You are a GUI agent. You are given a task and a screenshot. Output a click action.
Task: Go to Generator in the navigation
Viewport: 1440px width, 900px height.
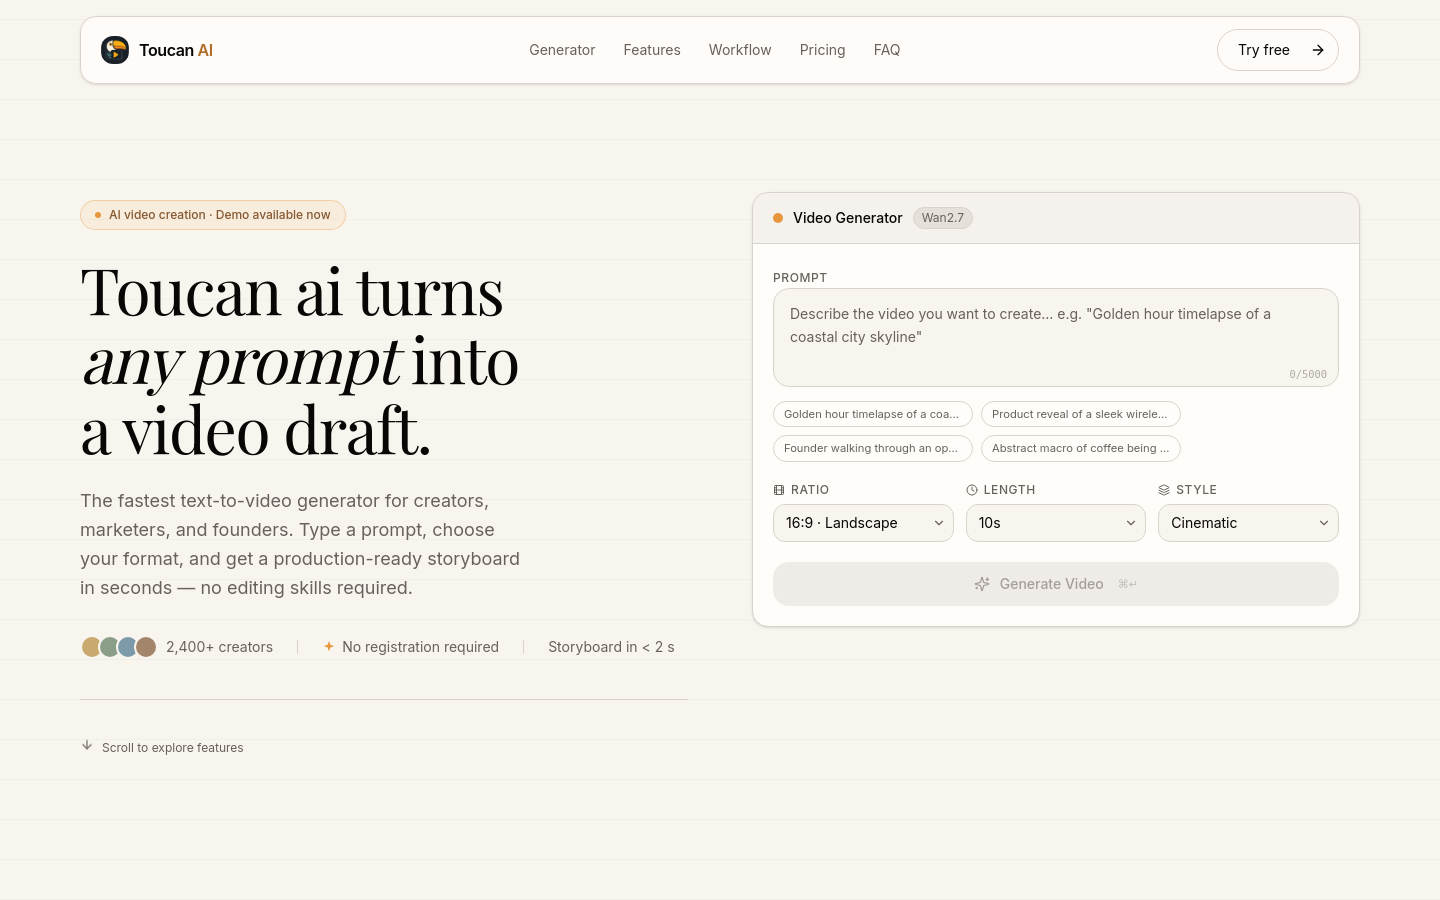[562, 50]
